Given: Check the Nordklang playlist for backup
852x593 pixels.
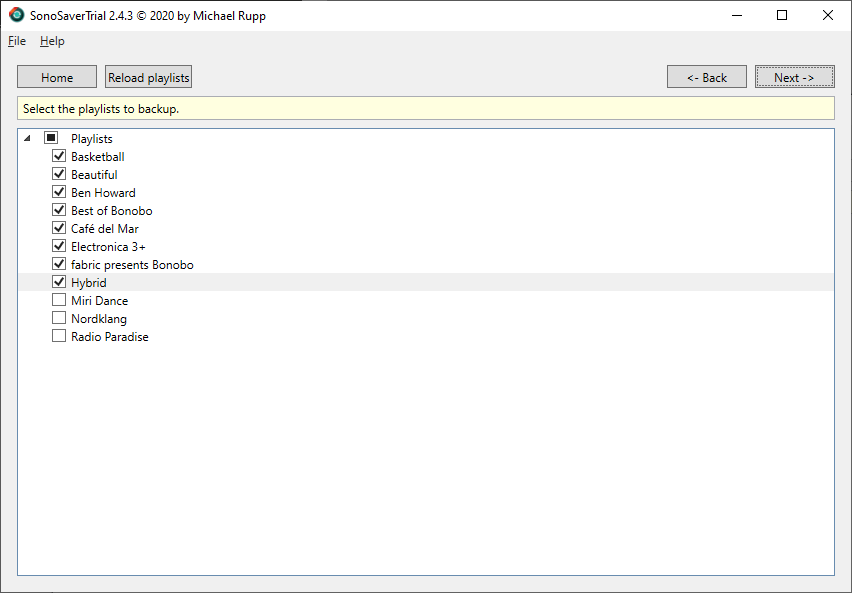Looking at the screenshot, I should pyautogui.click(x=59, y=318).
